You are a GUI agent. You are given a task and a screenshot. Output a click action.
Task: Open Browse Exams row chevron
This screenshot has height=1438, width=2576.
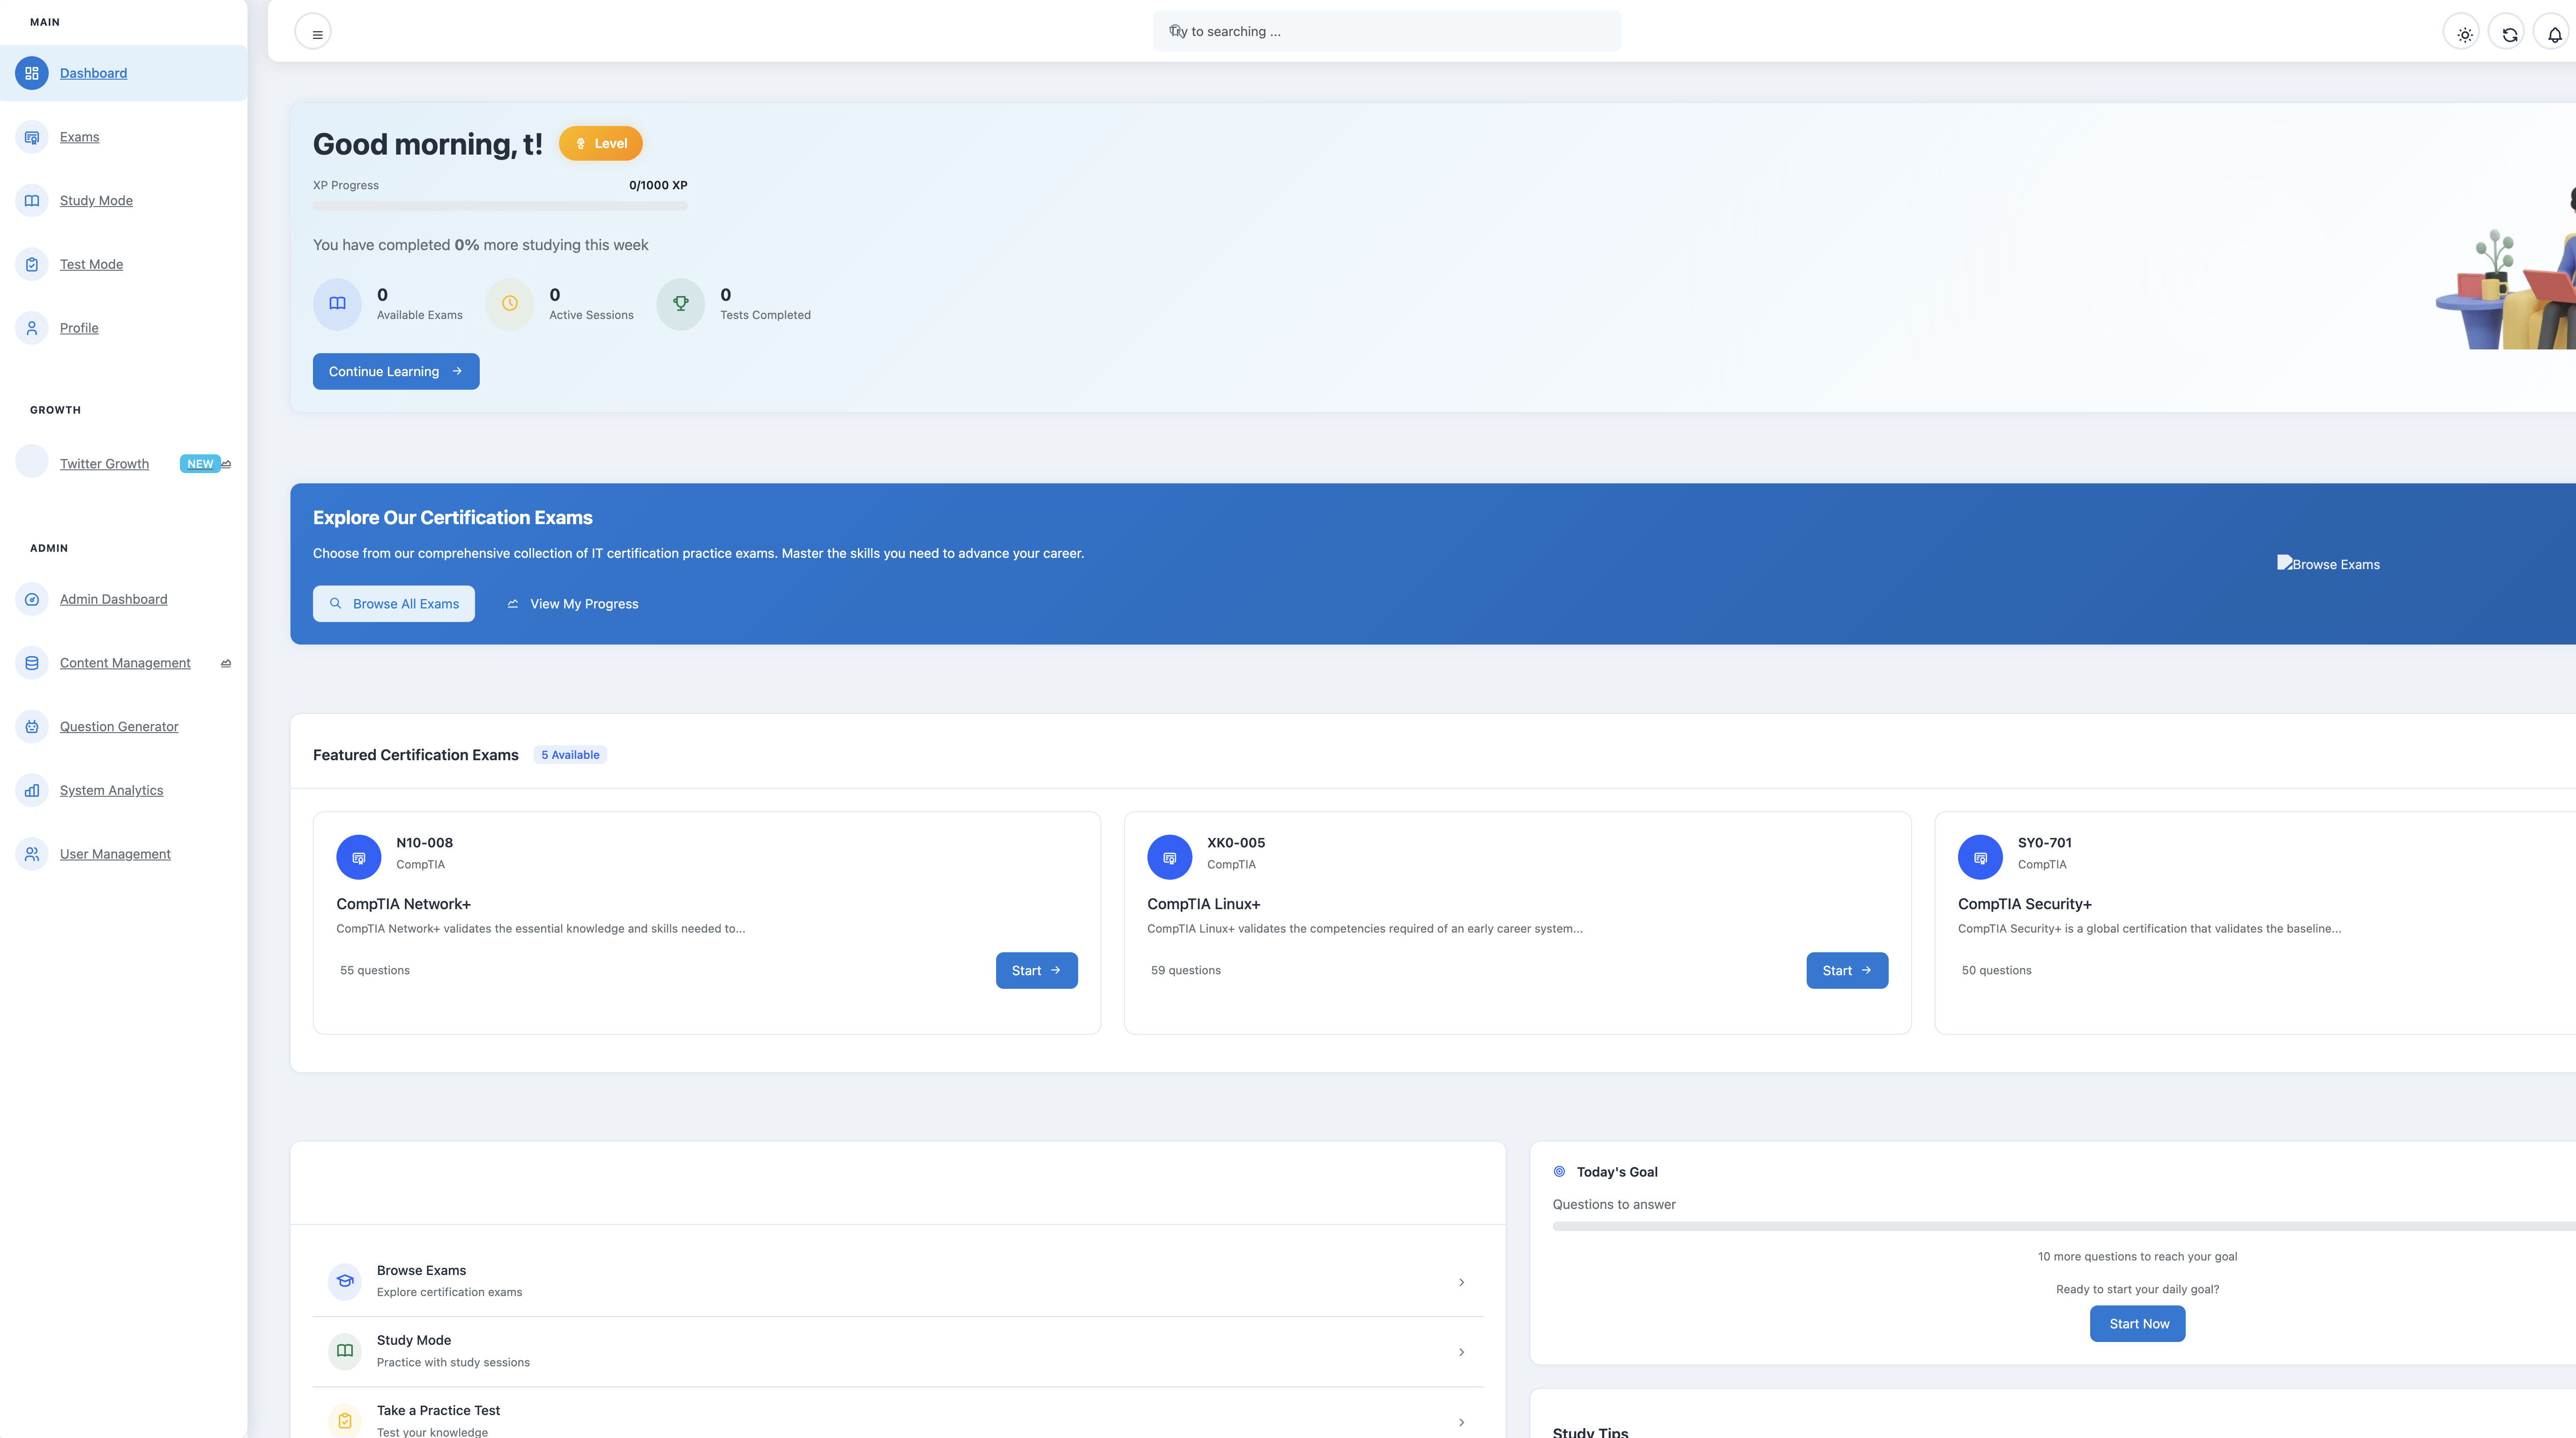[x=1461, y=1282]
